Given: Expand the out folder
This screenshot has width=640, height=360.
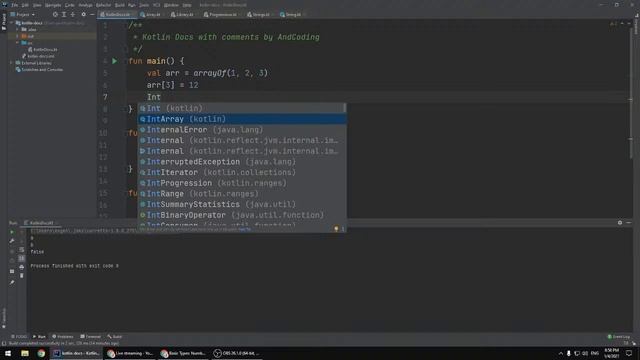Looking at the screenshot, I should pos(18,36).
